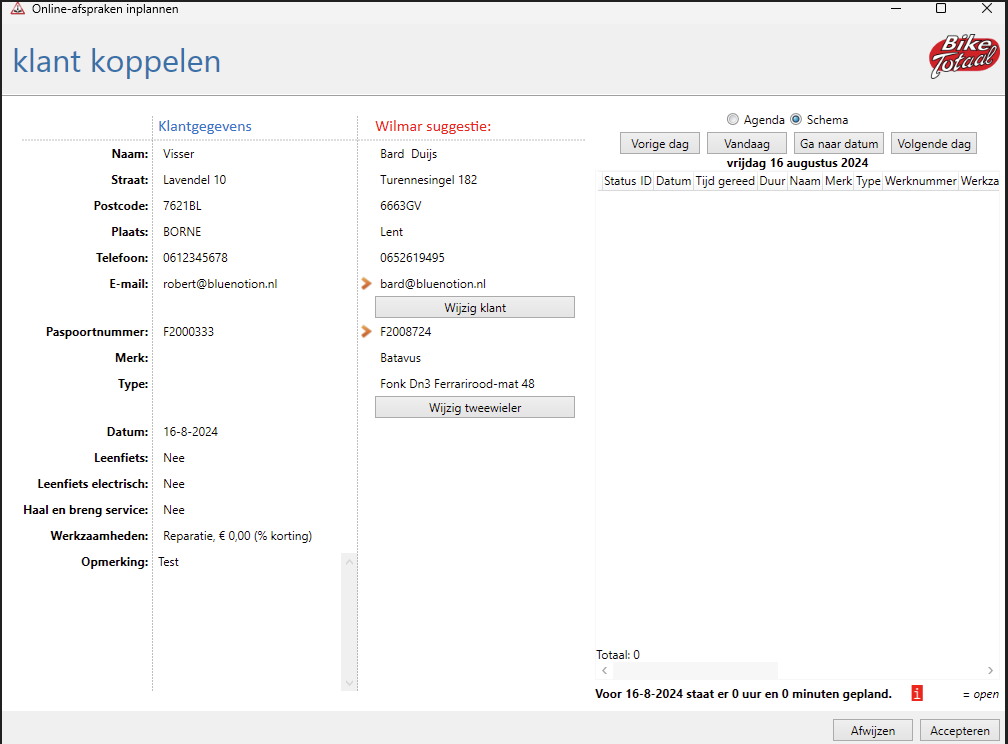Accept the appointment with Accepteren
Image resolution: width=1008 pixels, height=744 pixels.
tap(959, 730)
